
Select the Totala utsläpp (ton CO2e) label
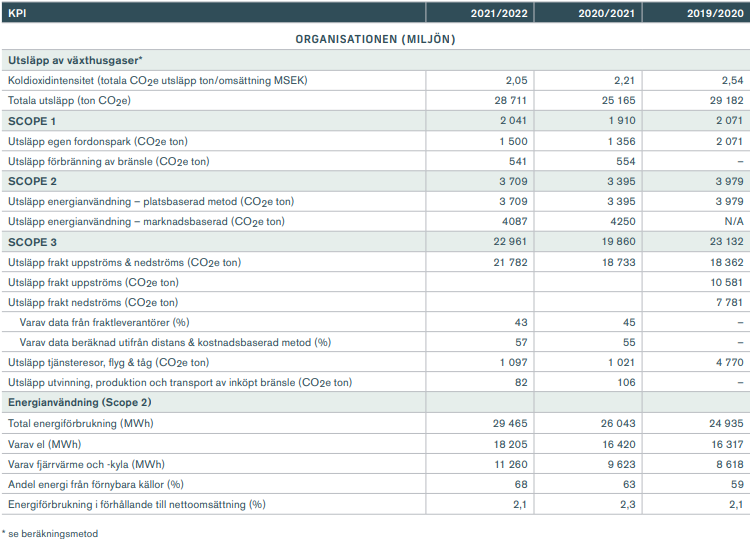69,100
